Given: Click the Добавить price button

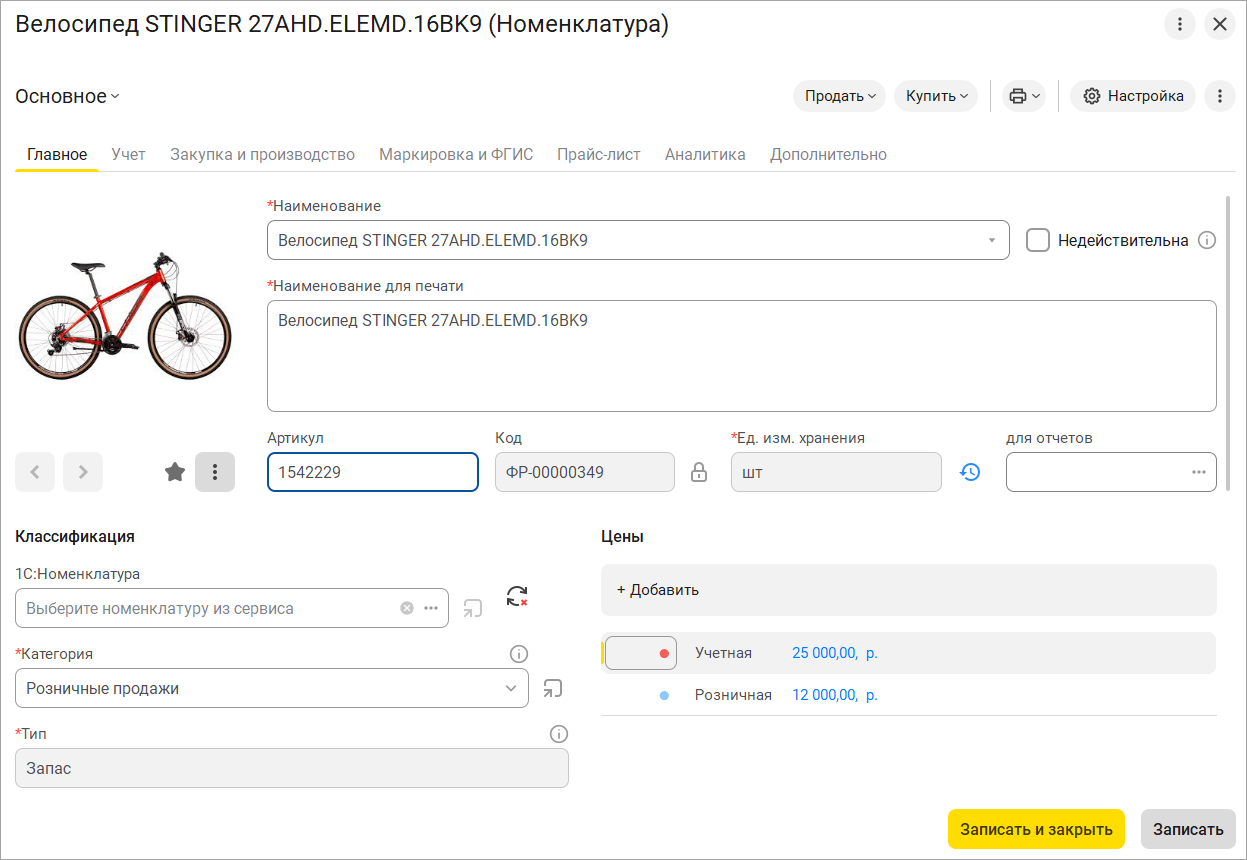Looking at the screenshot, I should tap(658, 590).
